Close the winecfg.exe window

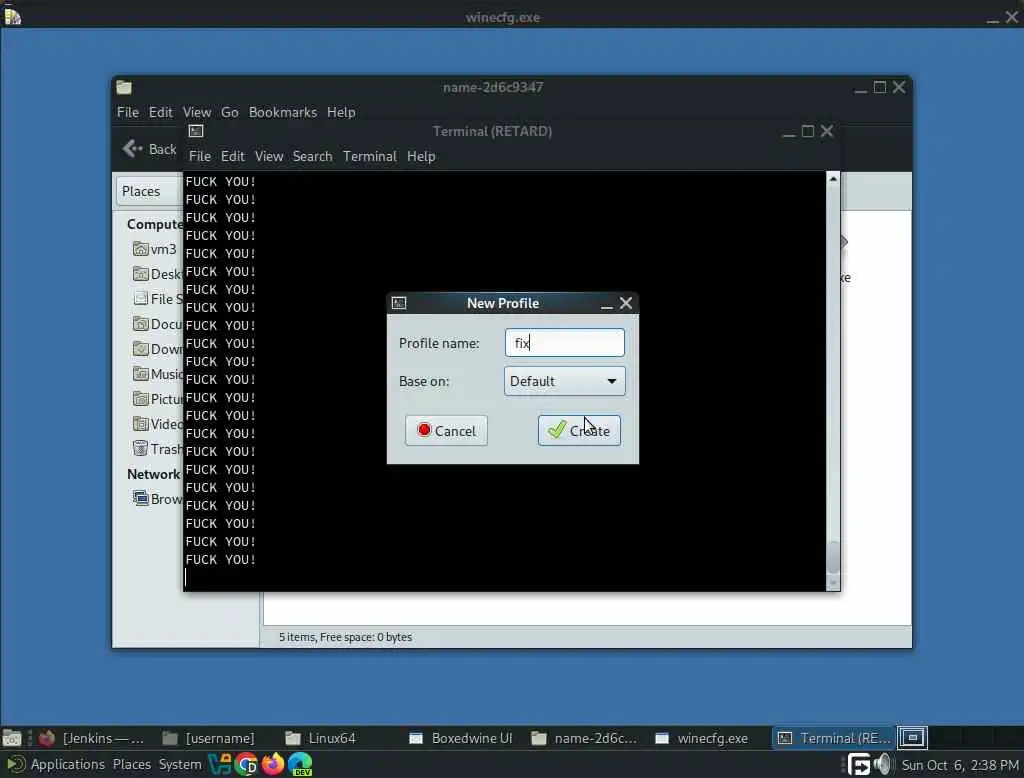tap(1012, 17)
